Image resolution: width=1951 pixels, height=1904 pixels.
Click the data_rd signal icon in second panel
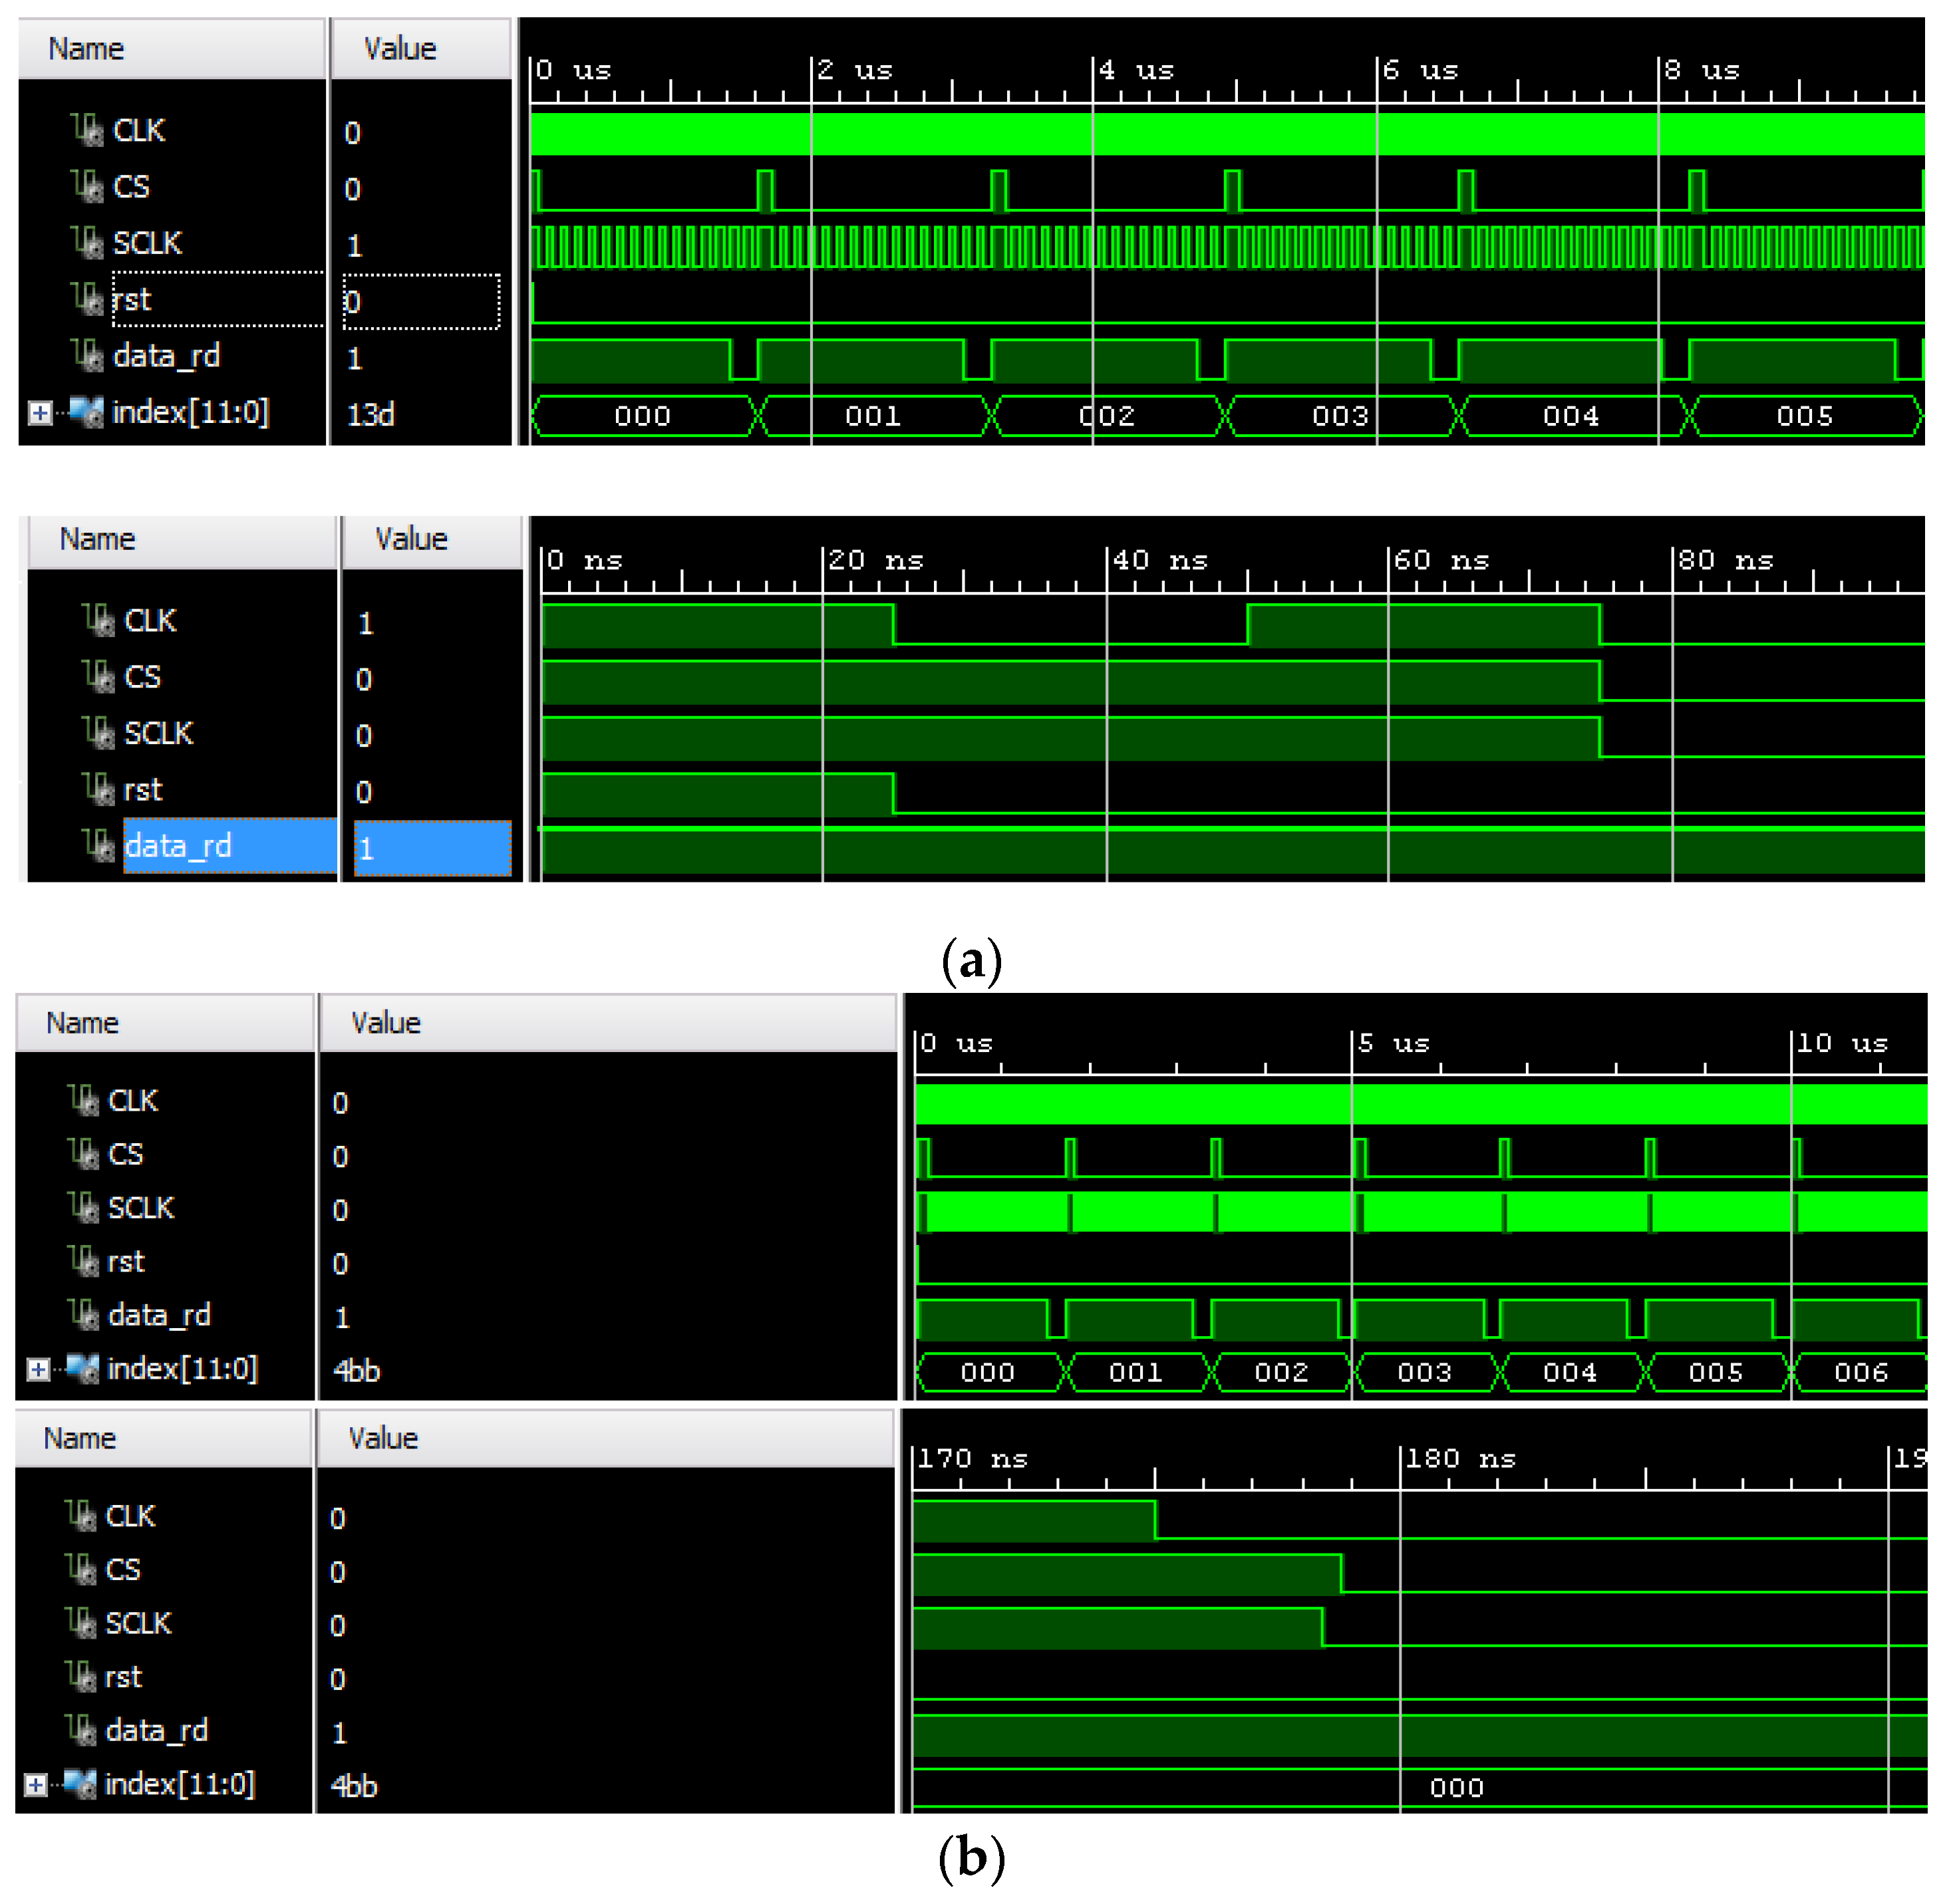(x=98, y=847)
